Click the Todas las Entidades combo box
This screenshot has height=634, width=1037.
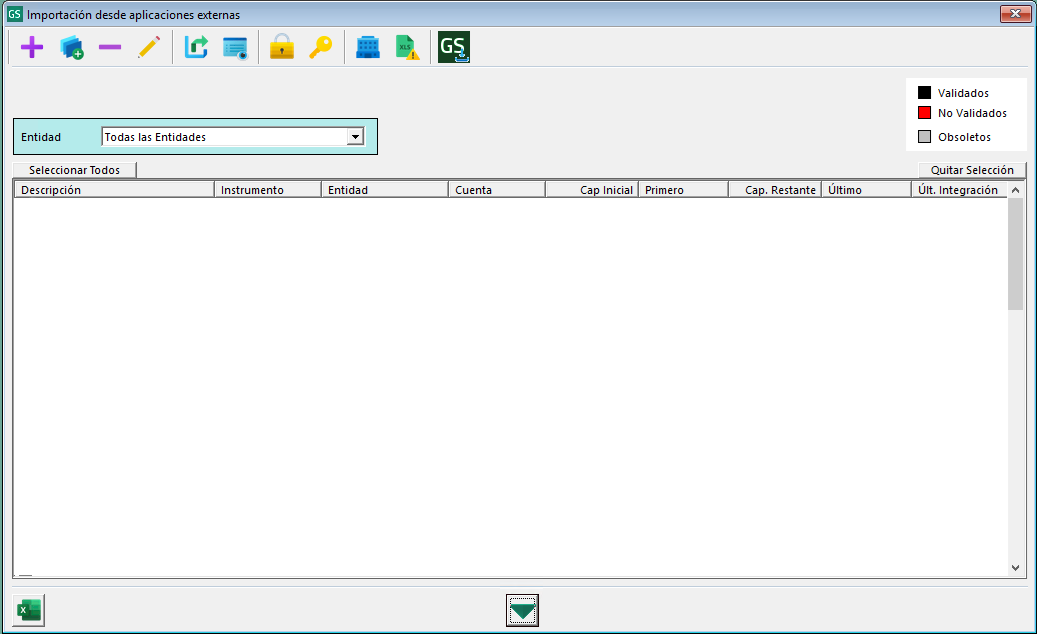[x=233, y=137]
